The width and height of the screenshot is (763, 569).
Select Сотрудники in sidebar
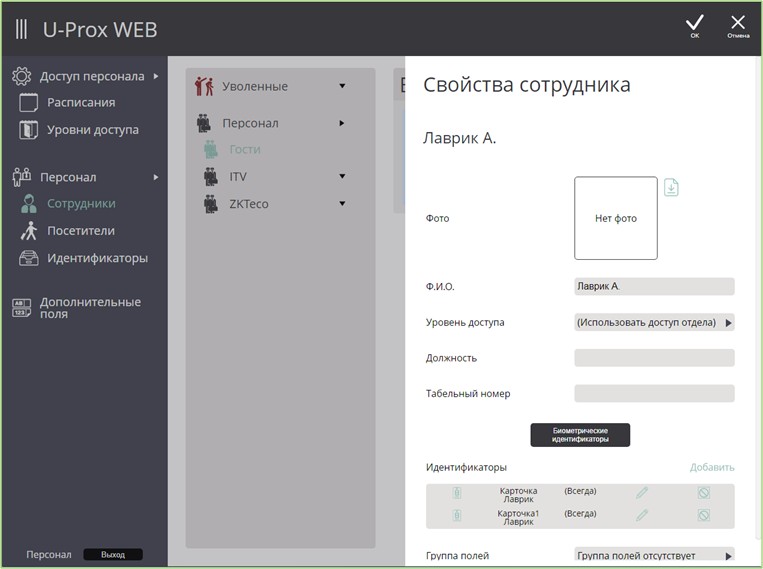click(x=81, y=203)
